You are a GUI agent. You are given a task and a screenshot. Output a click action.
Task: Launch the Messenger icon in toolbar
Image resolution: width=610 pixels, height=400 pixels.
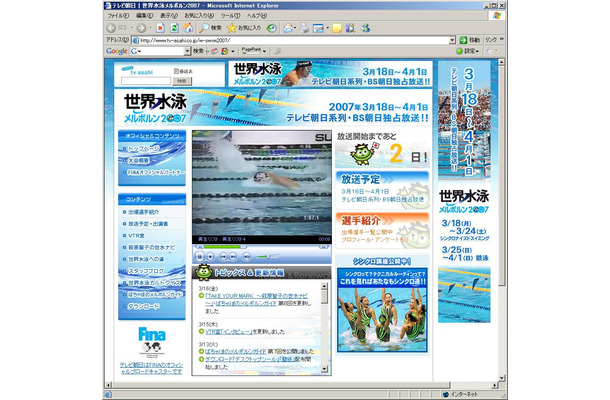point(365,28)
